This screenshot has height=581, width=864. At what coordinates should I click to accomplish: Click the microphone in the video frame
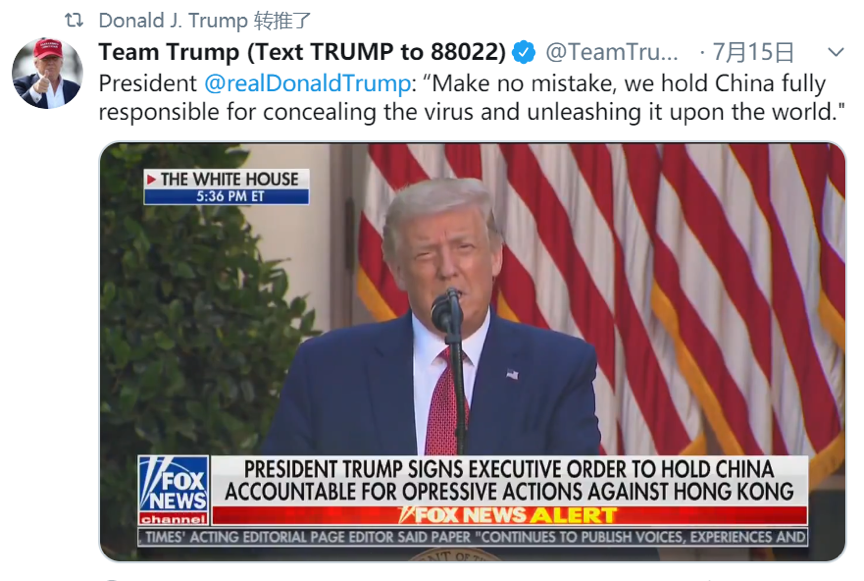click(x=447, y=310)
